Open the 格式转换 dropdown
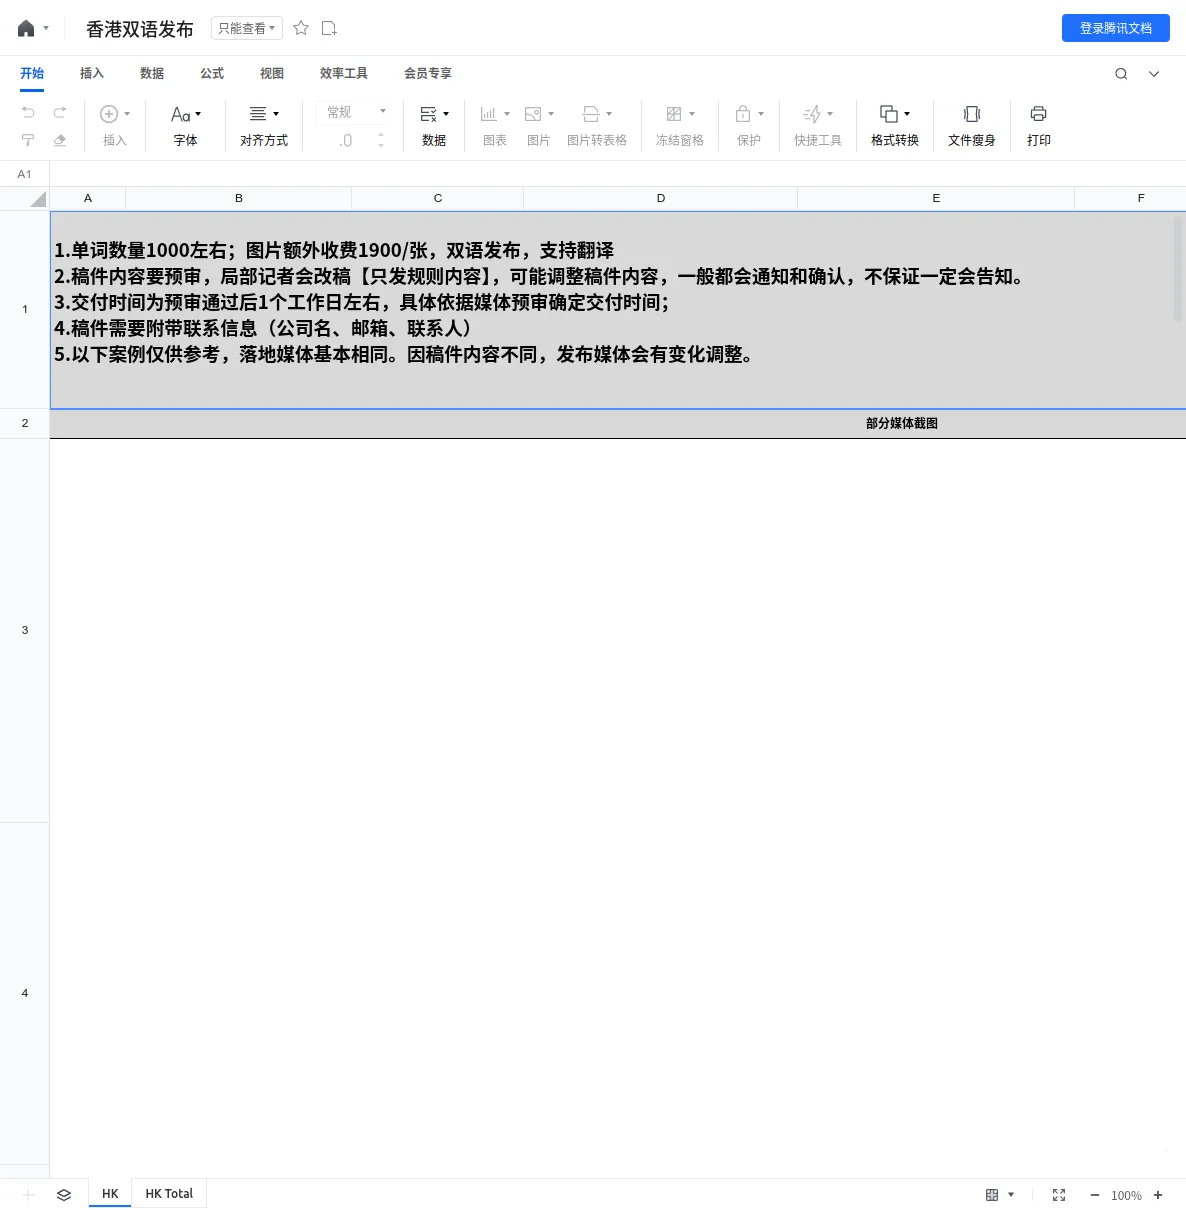The image size is (1186, 1210). click(895, 125)
